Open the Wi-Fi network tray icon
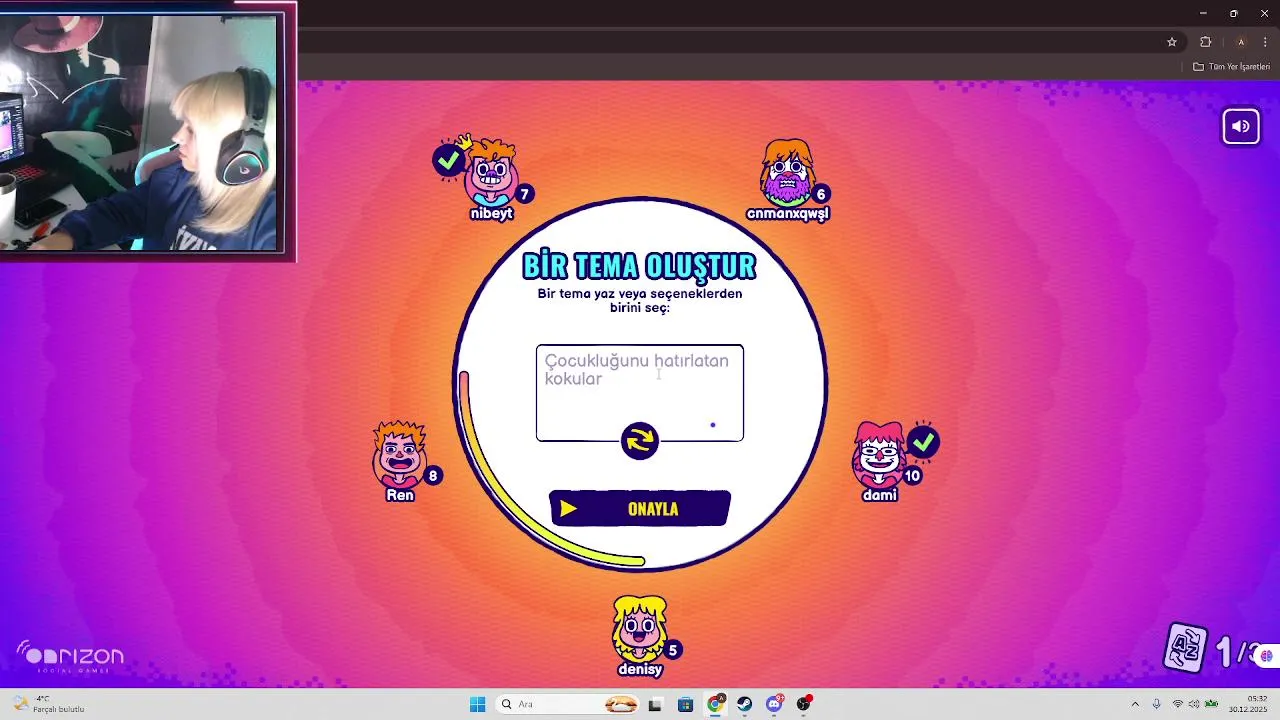The width and height of the screenshot is (1280, 720). pyautogui.click(x=1178, y=704)
